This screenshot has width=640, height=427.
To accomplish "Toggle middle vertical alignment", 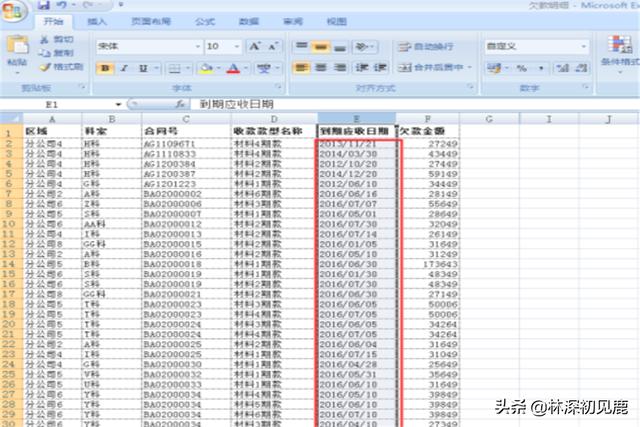I will [x=320, y=47].
